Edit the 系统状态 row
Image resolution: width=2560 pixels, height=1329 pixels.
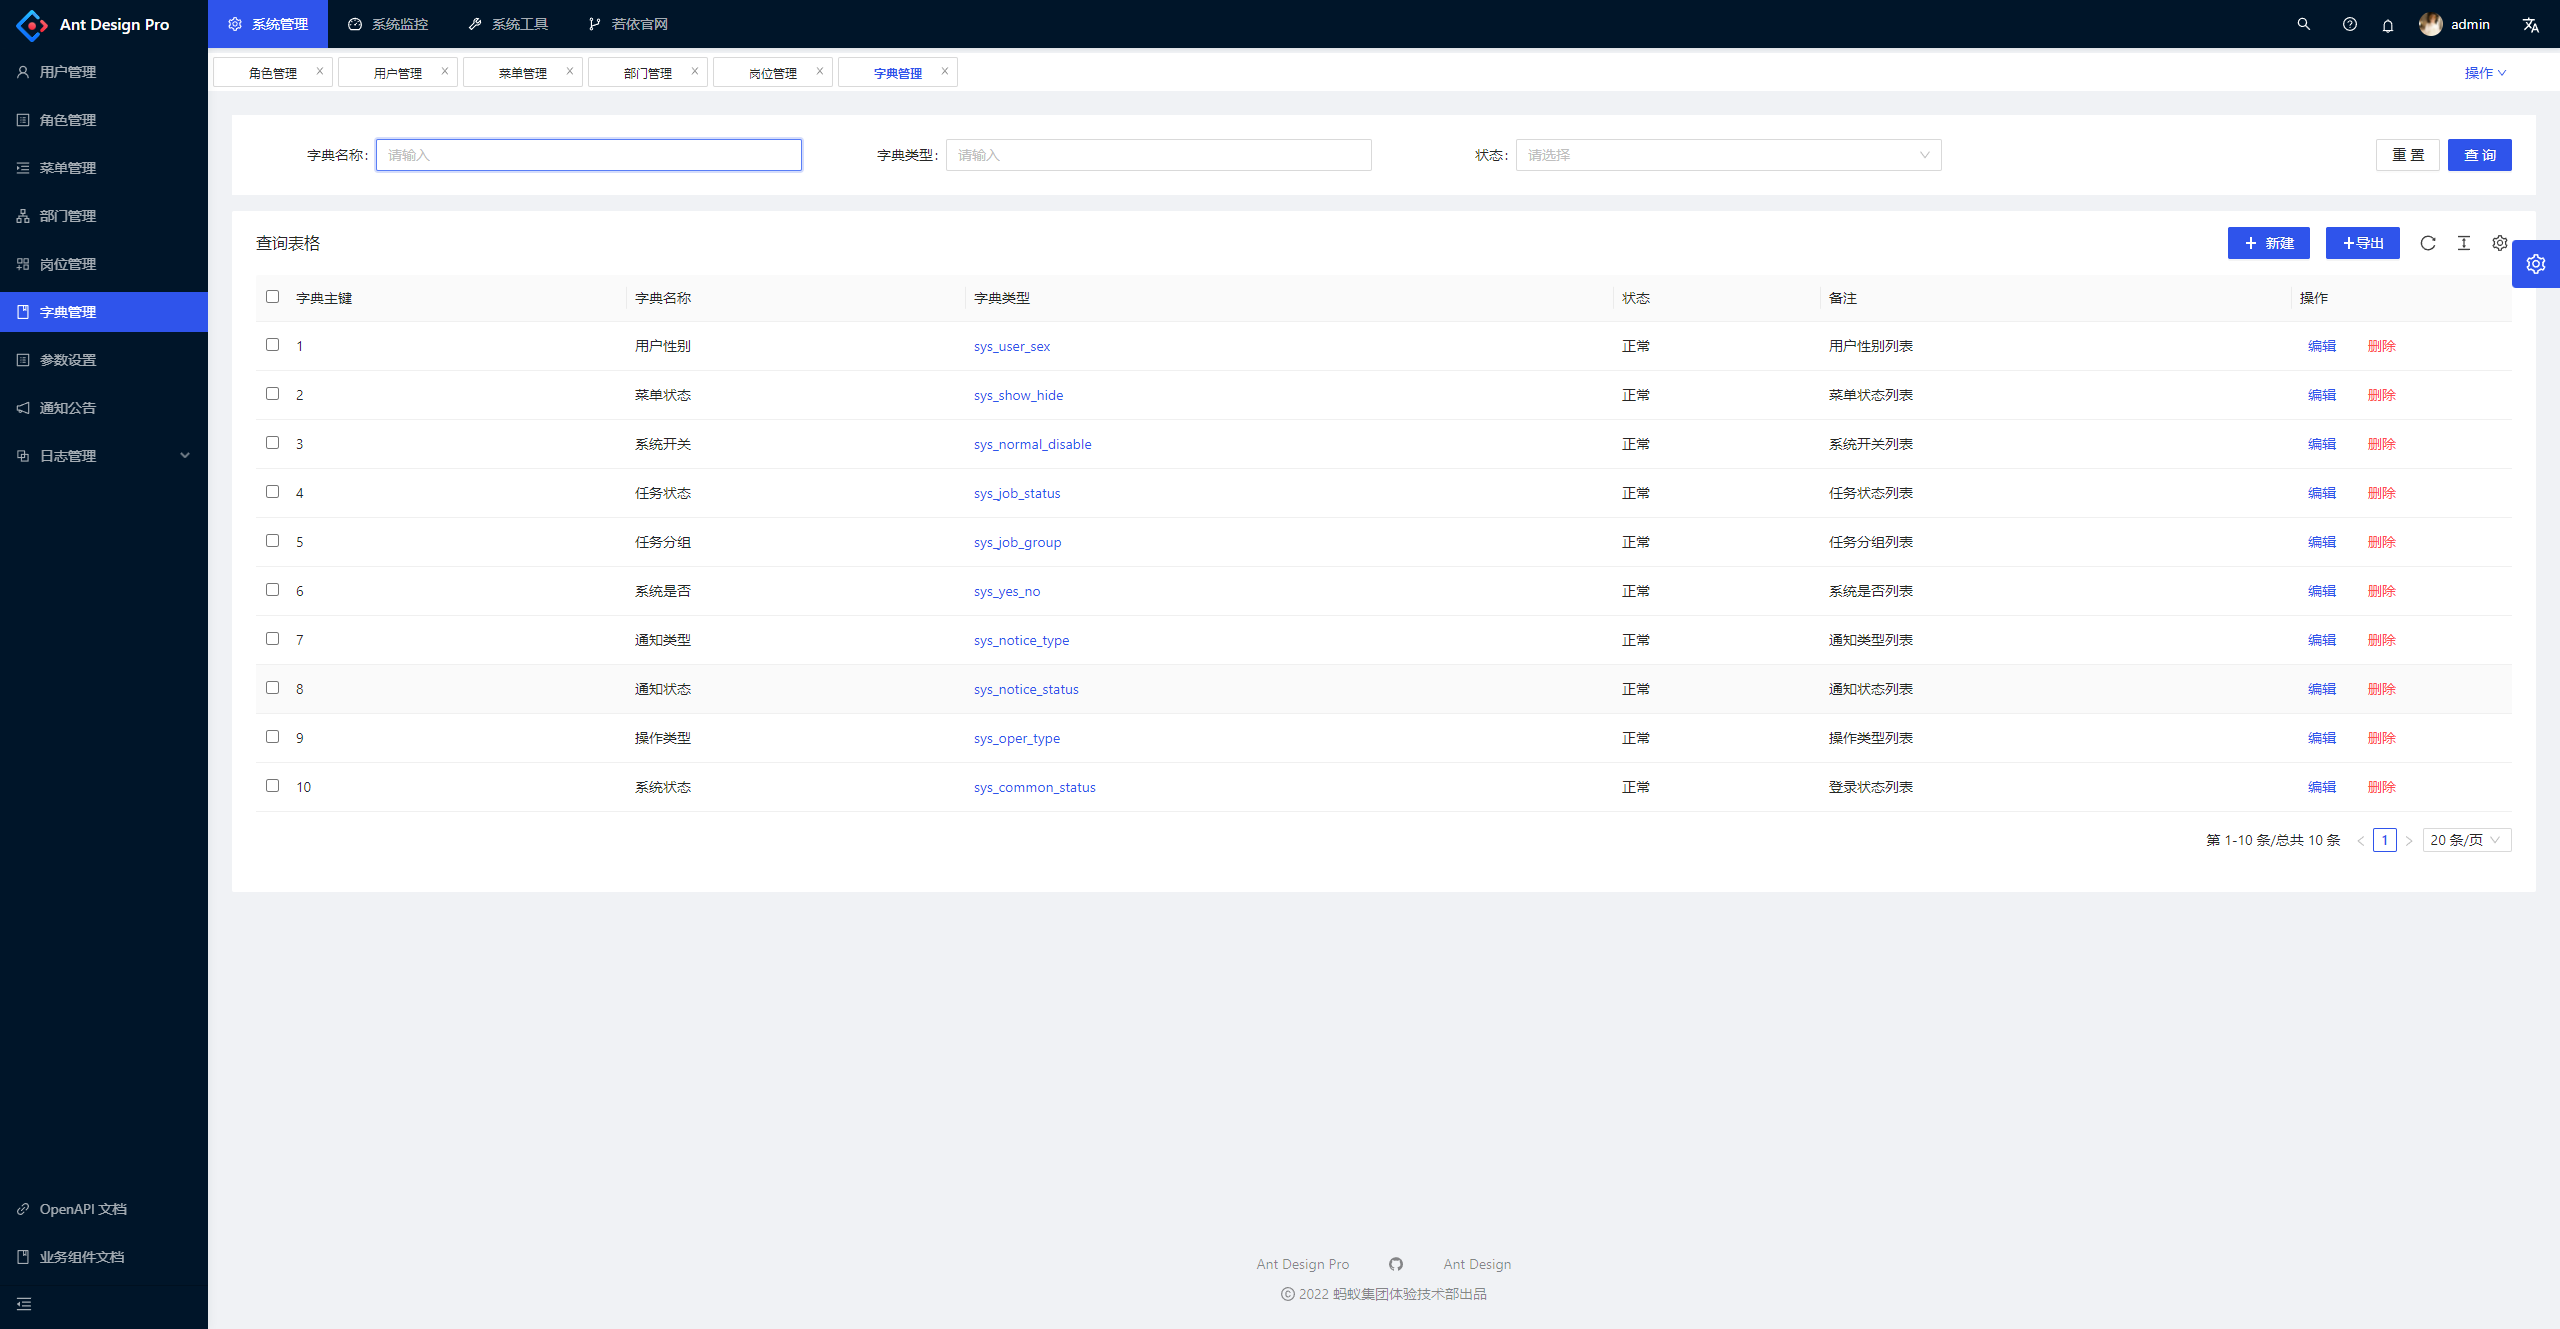tap(2322, 787)
